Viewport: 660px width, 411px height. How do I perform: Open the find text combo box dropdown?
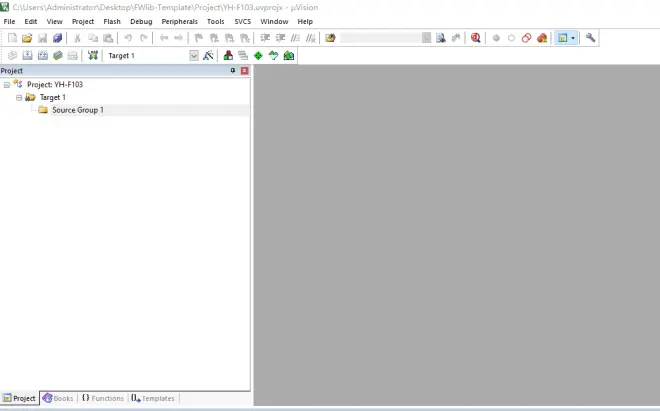(426, 38)
